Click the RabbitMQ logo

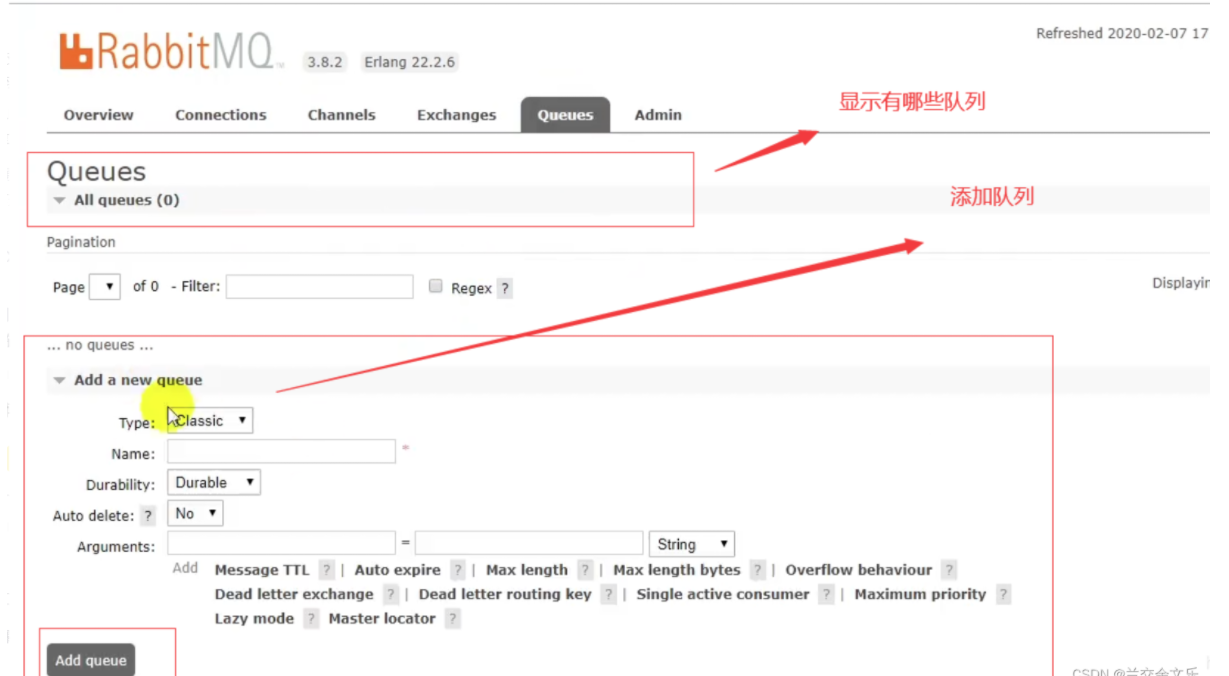pyautogui.click(x=170, y=52)
